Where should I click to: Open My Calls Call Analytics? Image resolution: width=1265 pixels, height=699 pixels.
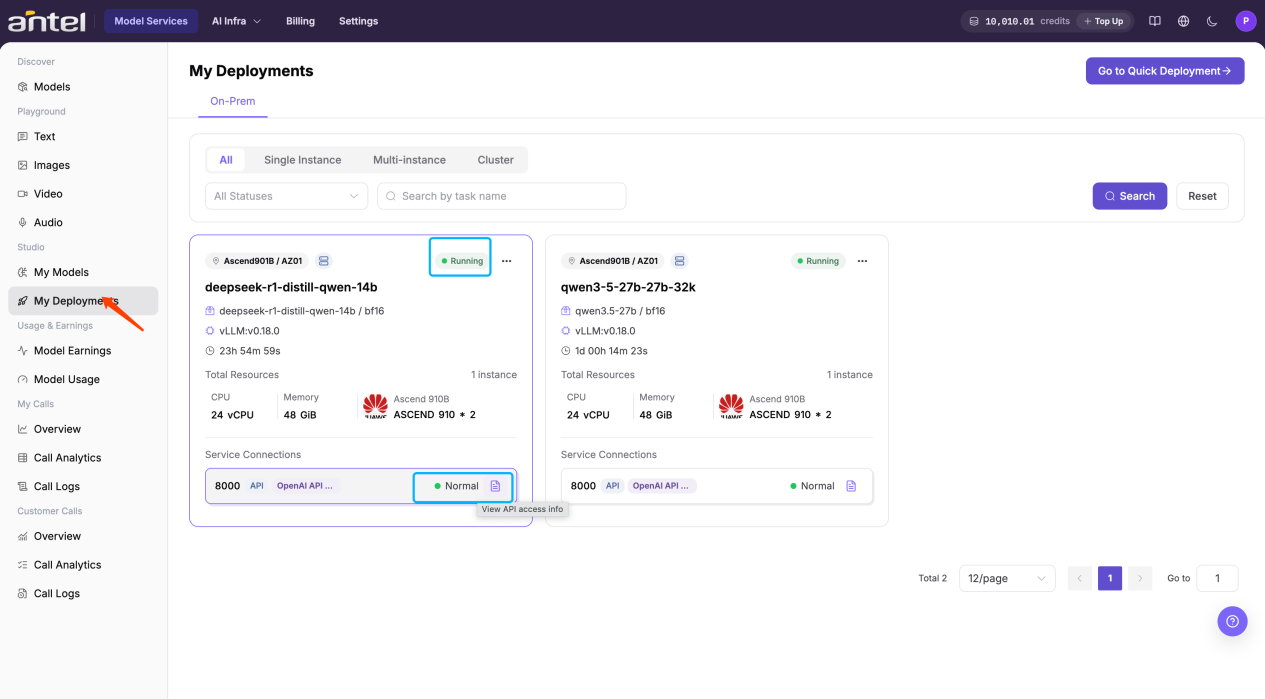(x=83, y=458)
